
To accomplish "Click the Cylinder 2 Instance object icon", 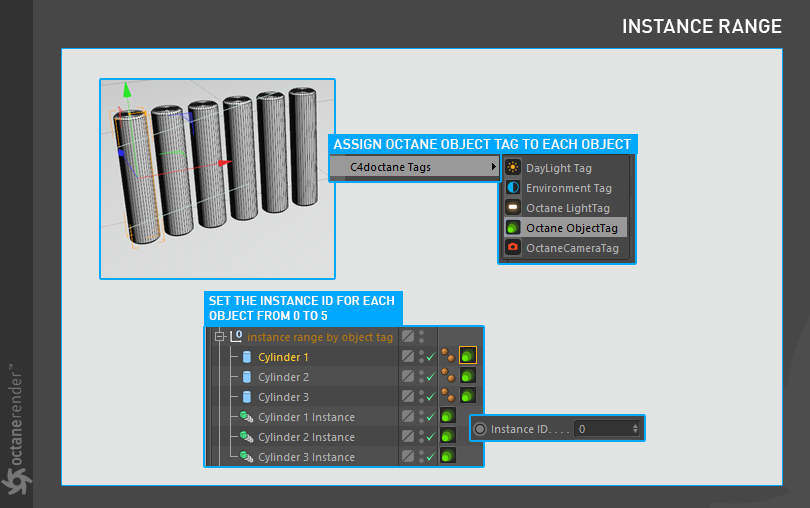I will tap(246, 437).
